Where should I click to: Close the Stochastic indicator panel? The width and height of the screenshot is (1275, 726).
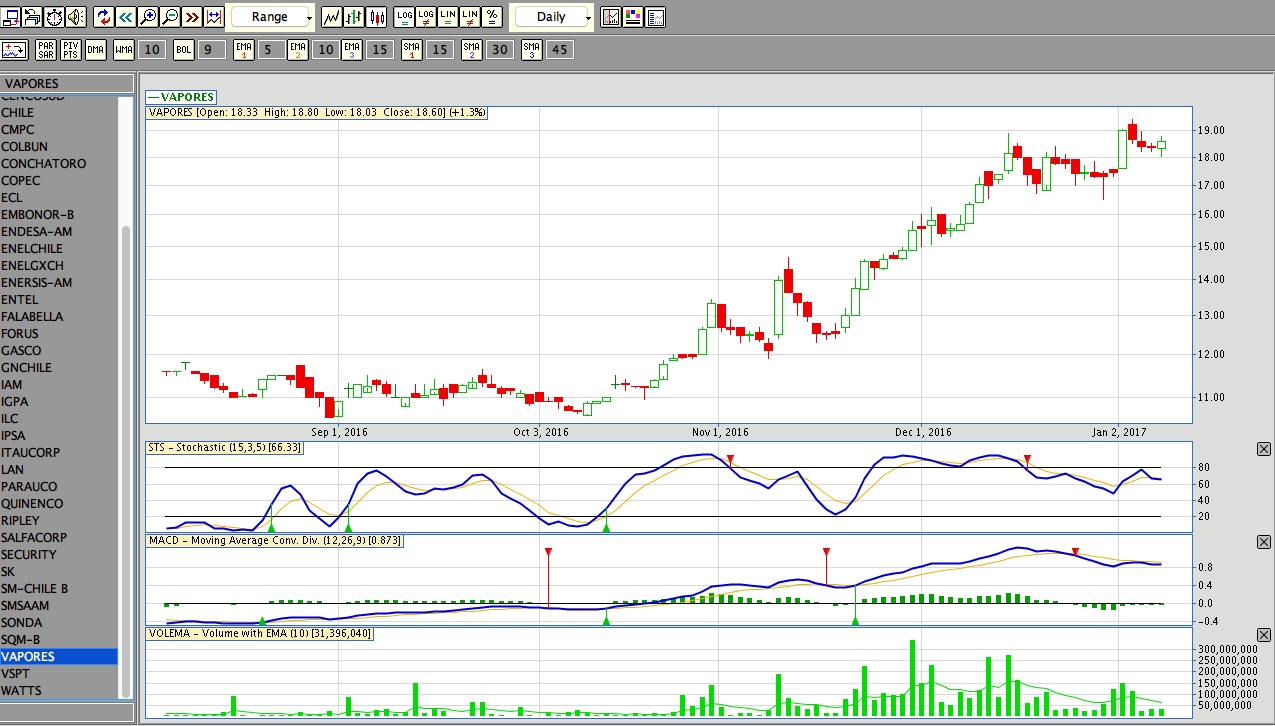click(1263, 450)
